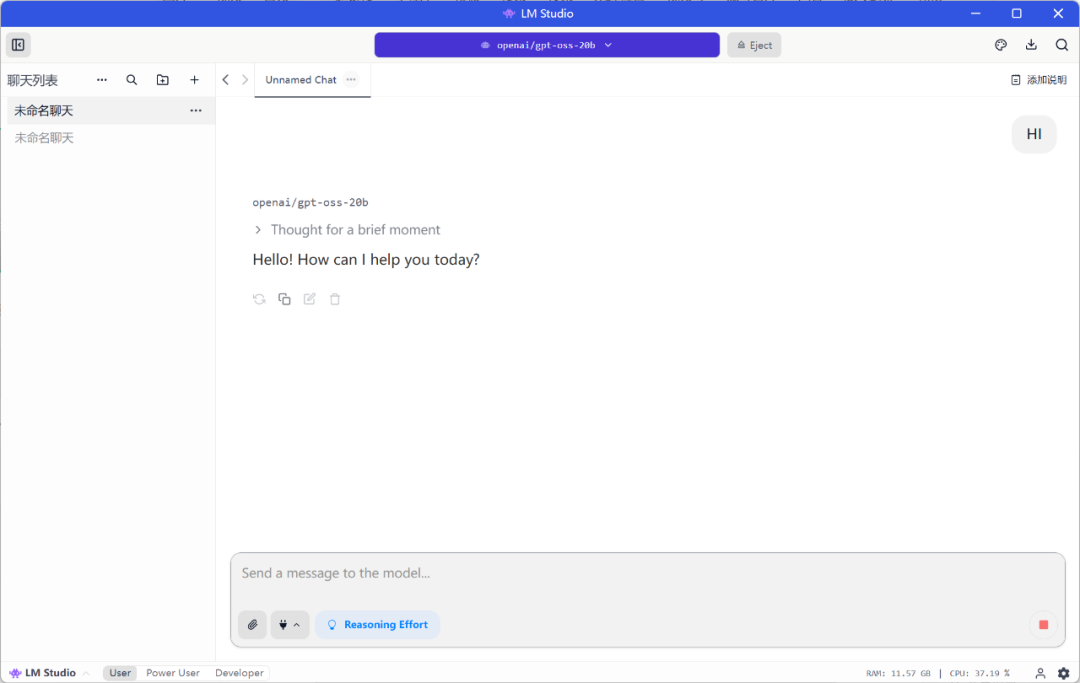Click the magnifier search icon at top right

click(1061, 45)
